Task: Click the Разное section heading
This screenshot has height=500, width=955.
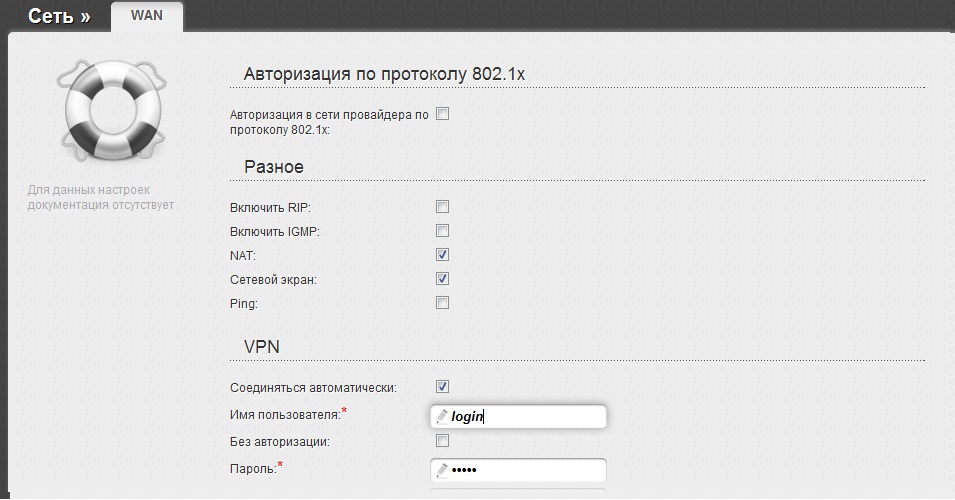Action: (x=273, y=166)
